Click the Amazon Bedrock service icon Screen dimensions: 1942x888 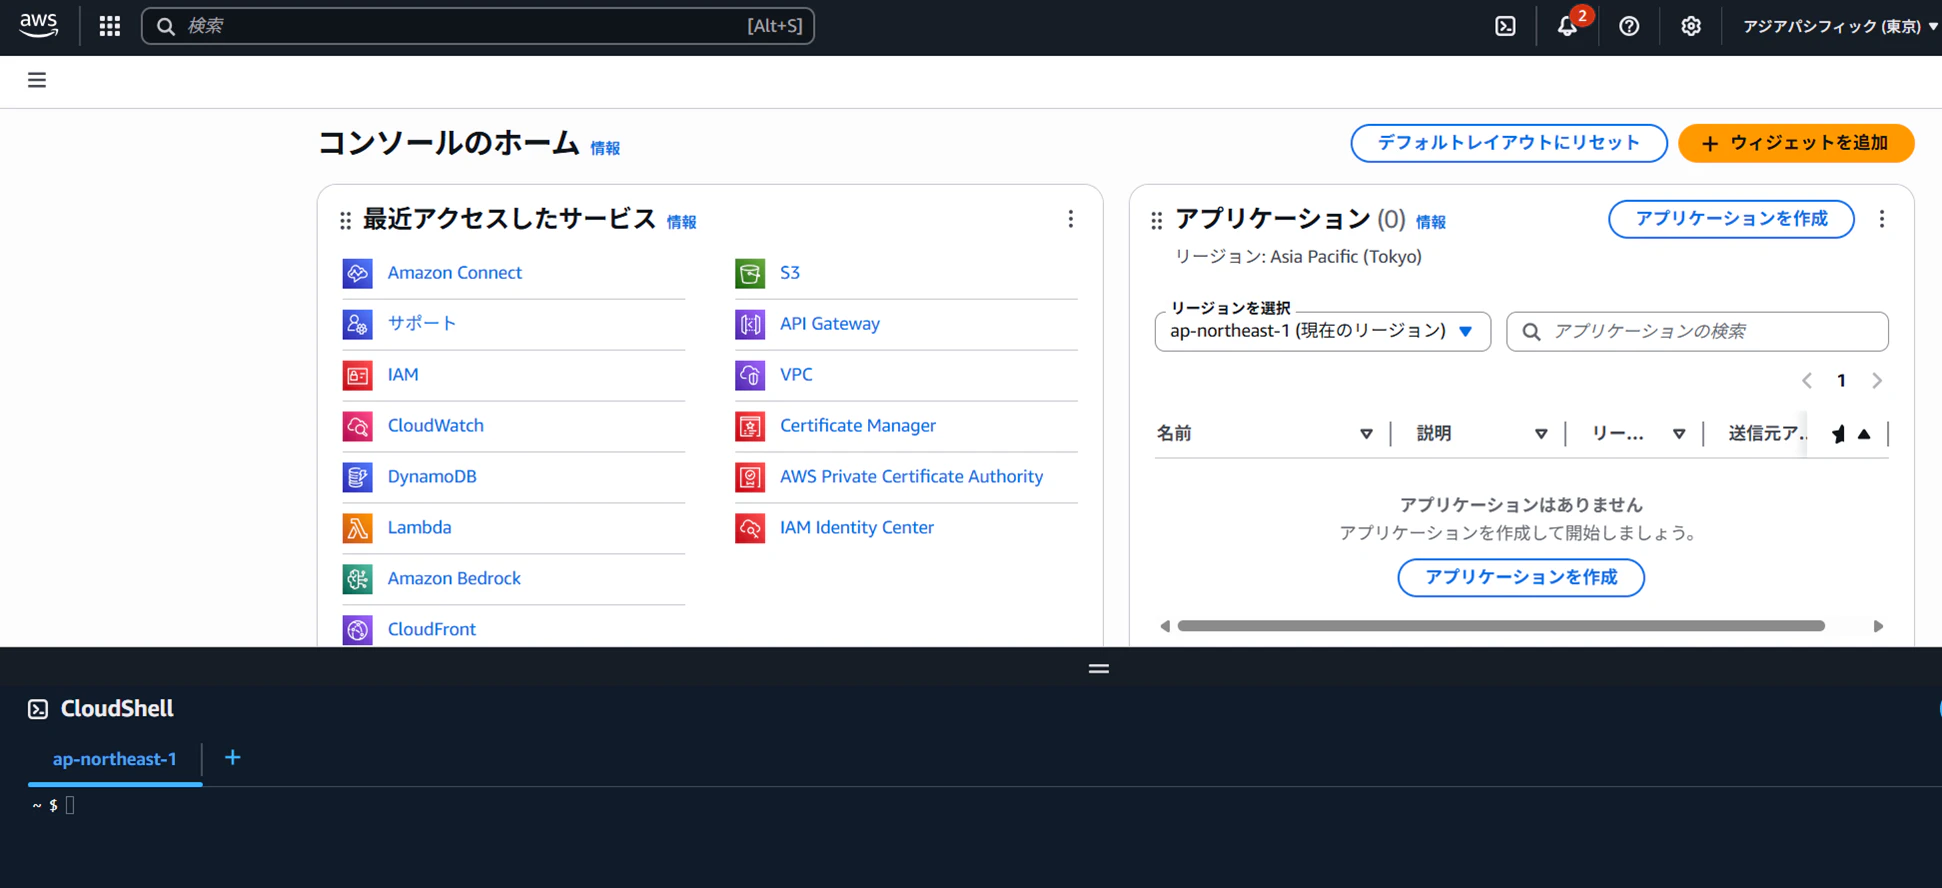pos(357,578)
